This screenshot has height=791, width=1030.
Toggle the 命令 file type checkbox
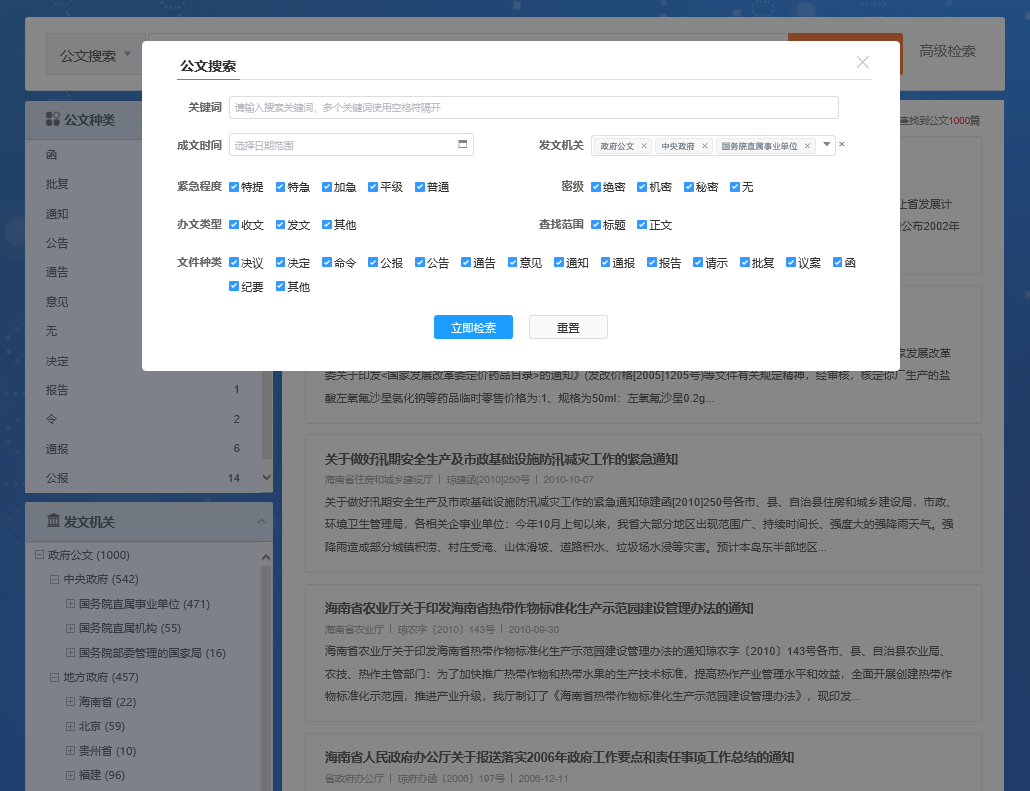point(326,262)
